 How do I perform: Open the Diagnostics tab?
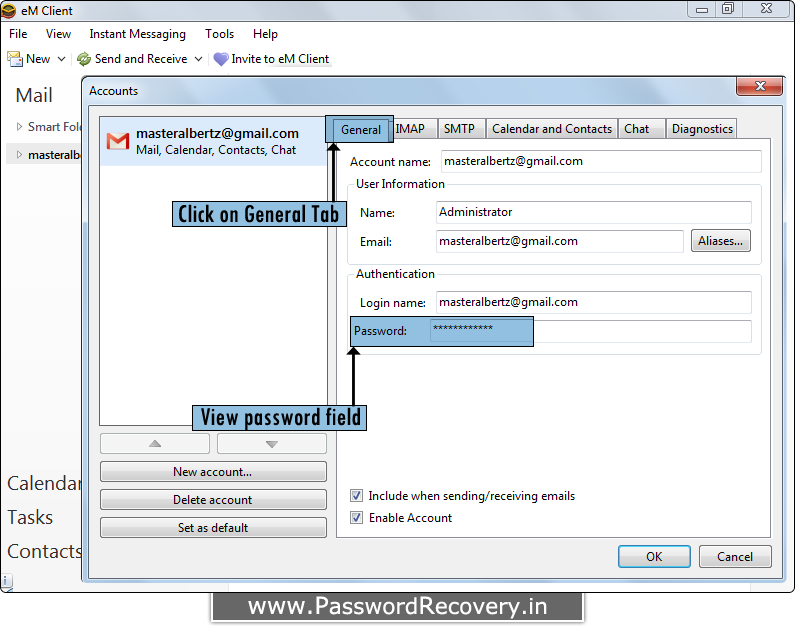tap(702, 129)
